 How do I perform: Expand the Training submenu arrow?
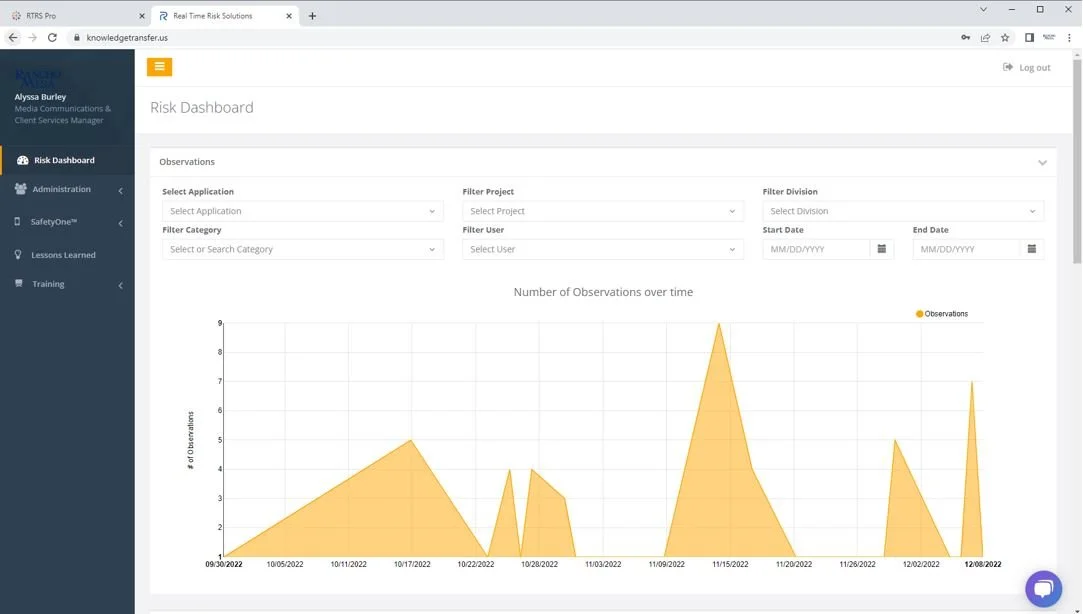(121, 285)
